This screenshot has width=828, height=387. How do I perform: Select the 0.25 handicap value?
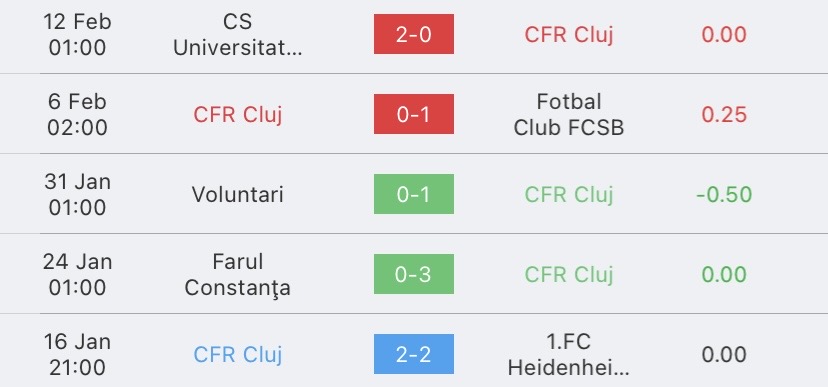(724, 115)
